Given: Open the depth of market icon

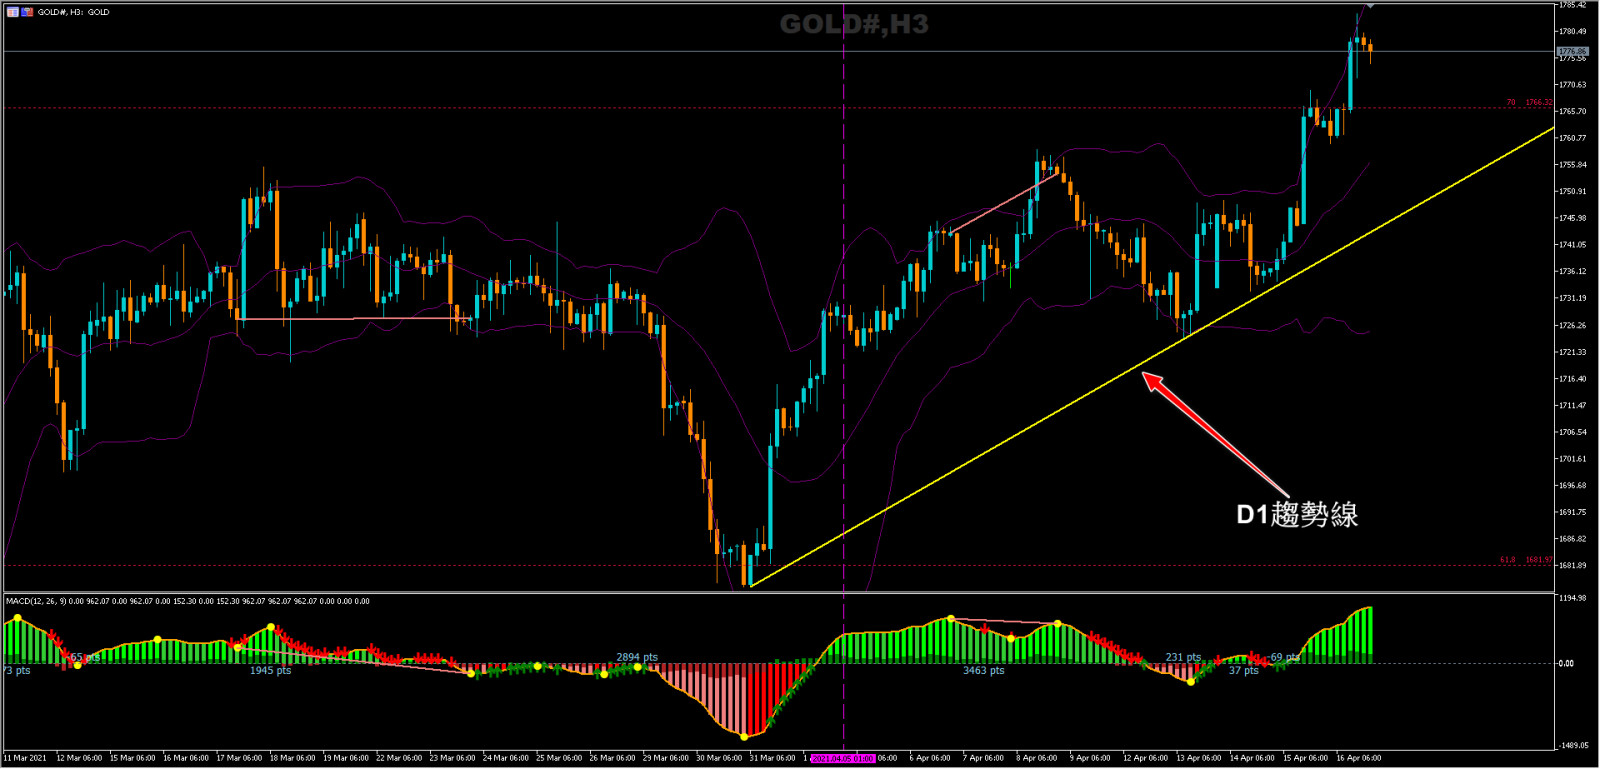Looking at the screenshot, I should click(x=12, y=12).
